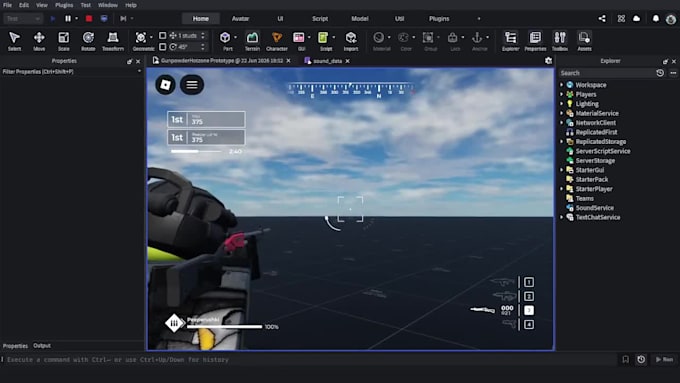Open the Part dropdown arrow

(235, 37)
